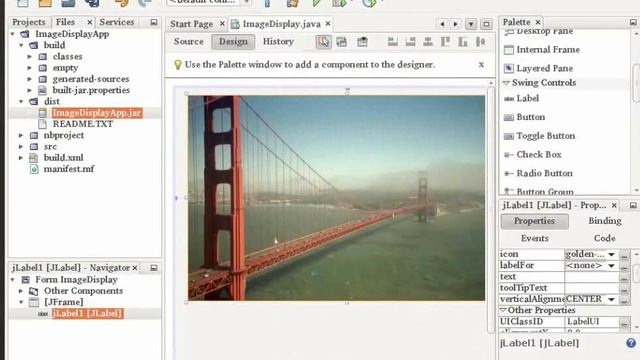The width and height of the screenshot is (640, 360).
Task: Select README.TXT in dist folder
Action: (82, 124)
